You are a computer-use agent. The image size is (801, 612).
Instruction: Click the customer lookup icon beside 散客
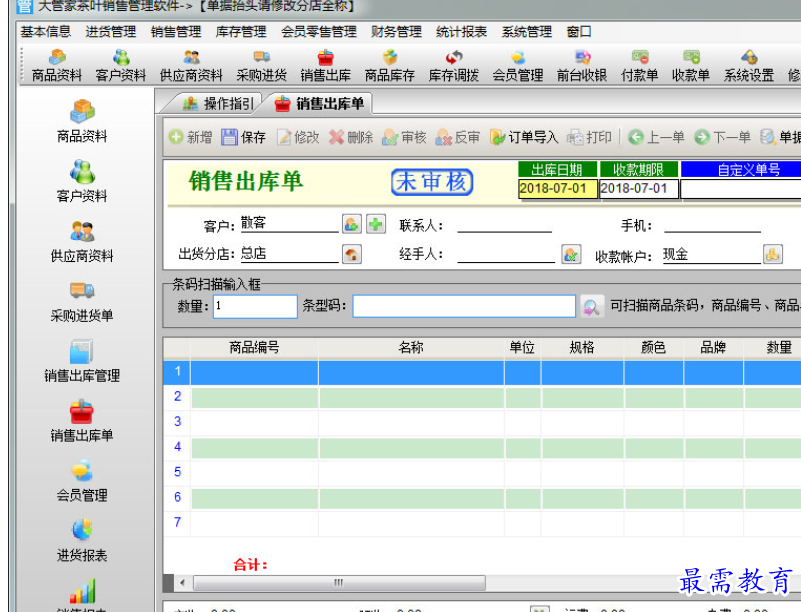click(x=352, y=224)
